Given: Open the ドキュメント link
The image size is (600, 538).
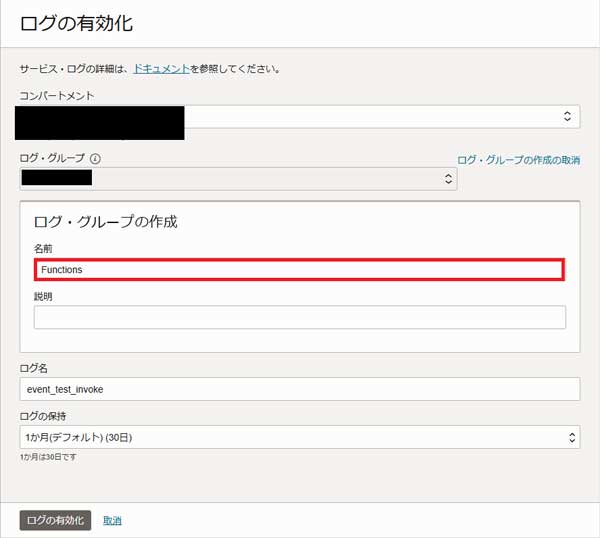Looking at the screenshot, I should point(161,69).
